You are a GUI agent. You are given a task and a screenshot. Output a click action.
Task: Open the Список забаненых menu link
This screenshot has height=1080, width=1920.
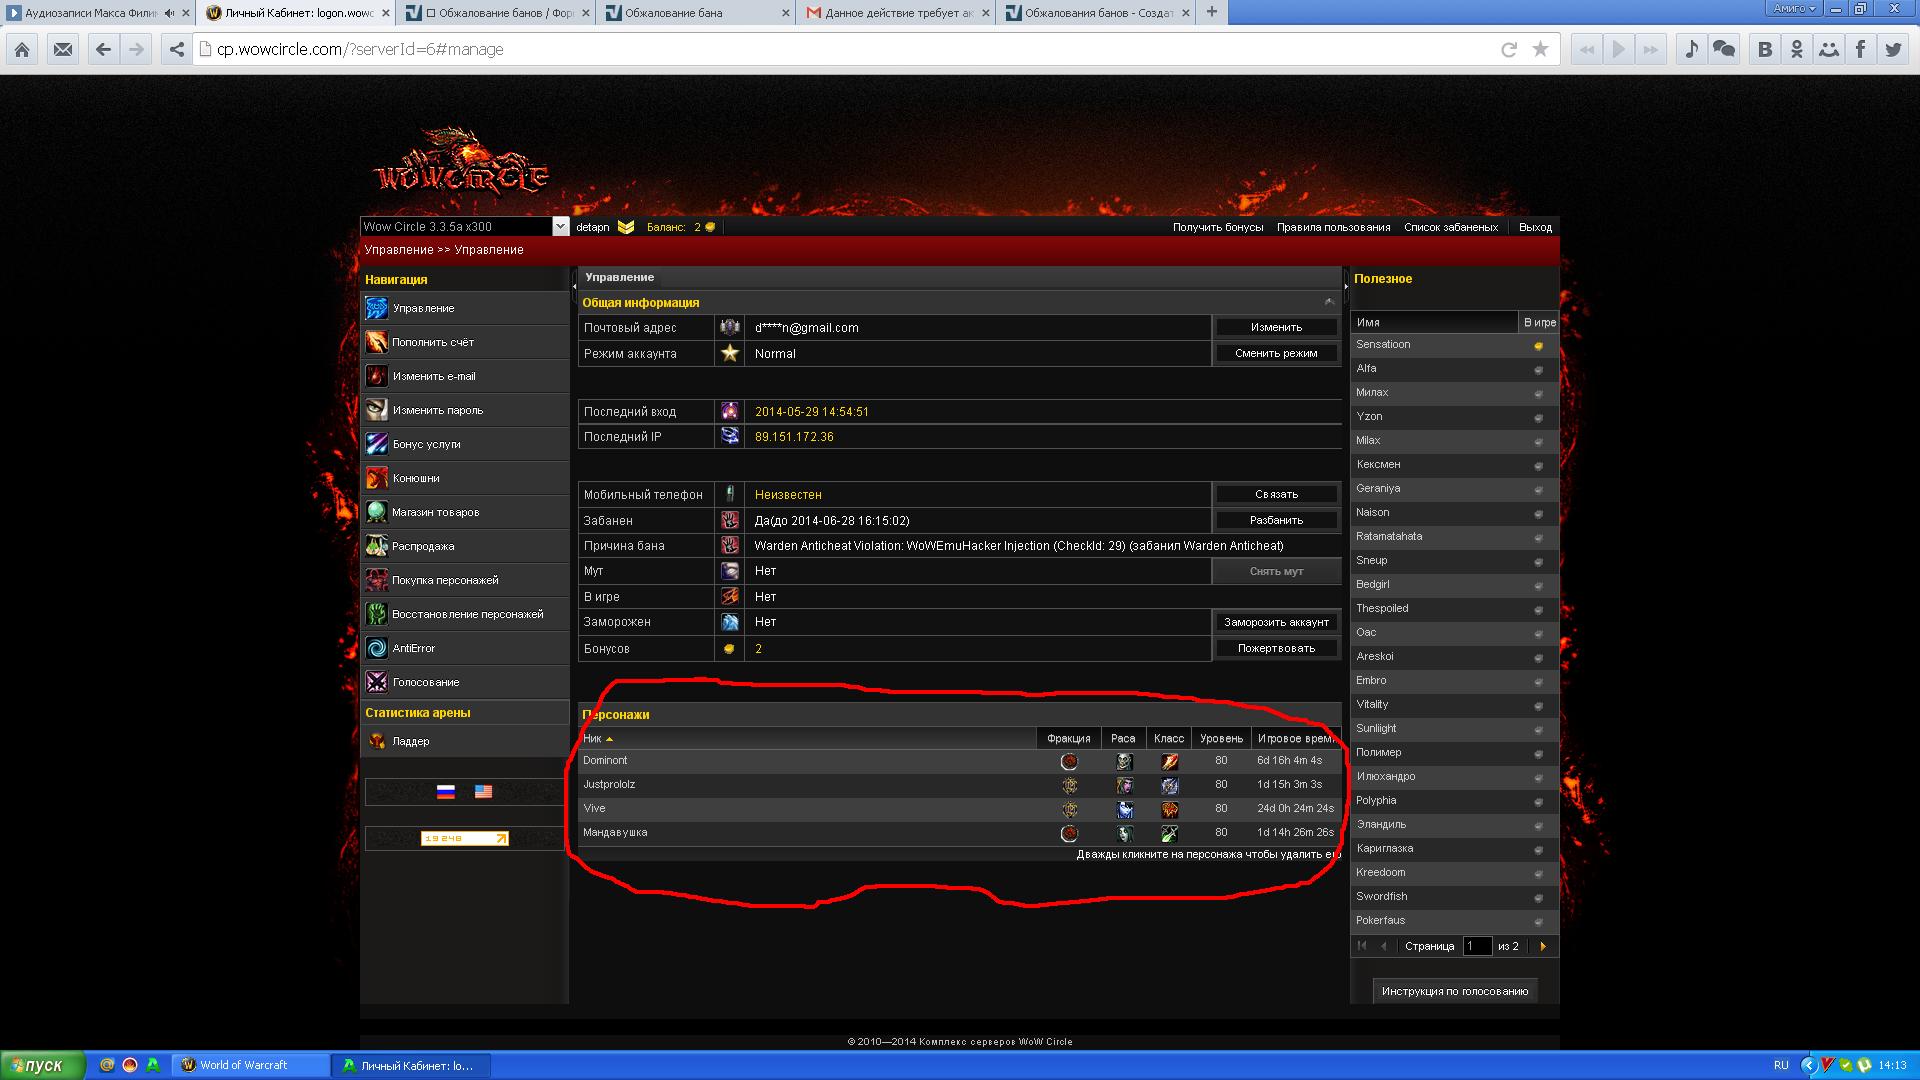[1450, 227]
